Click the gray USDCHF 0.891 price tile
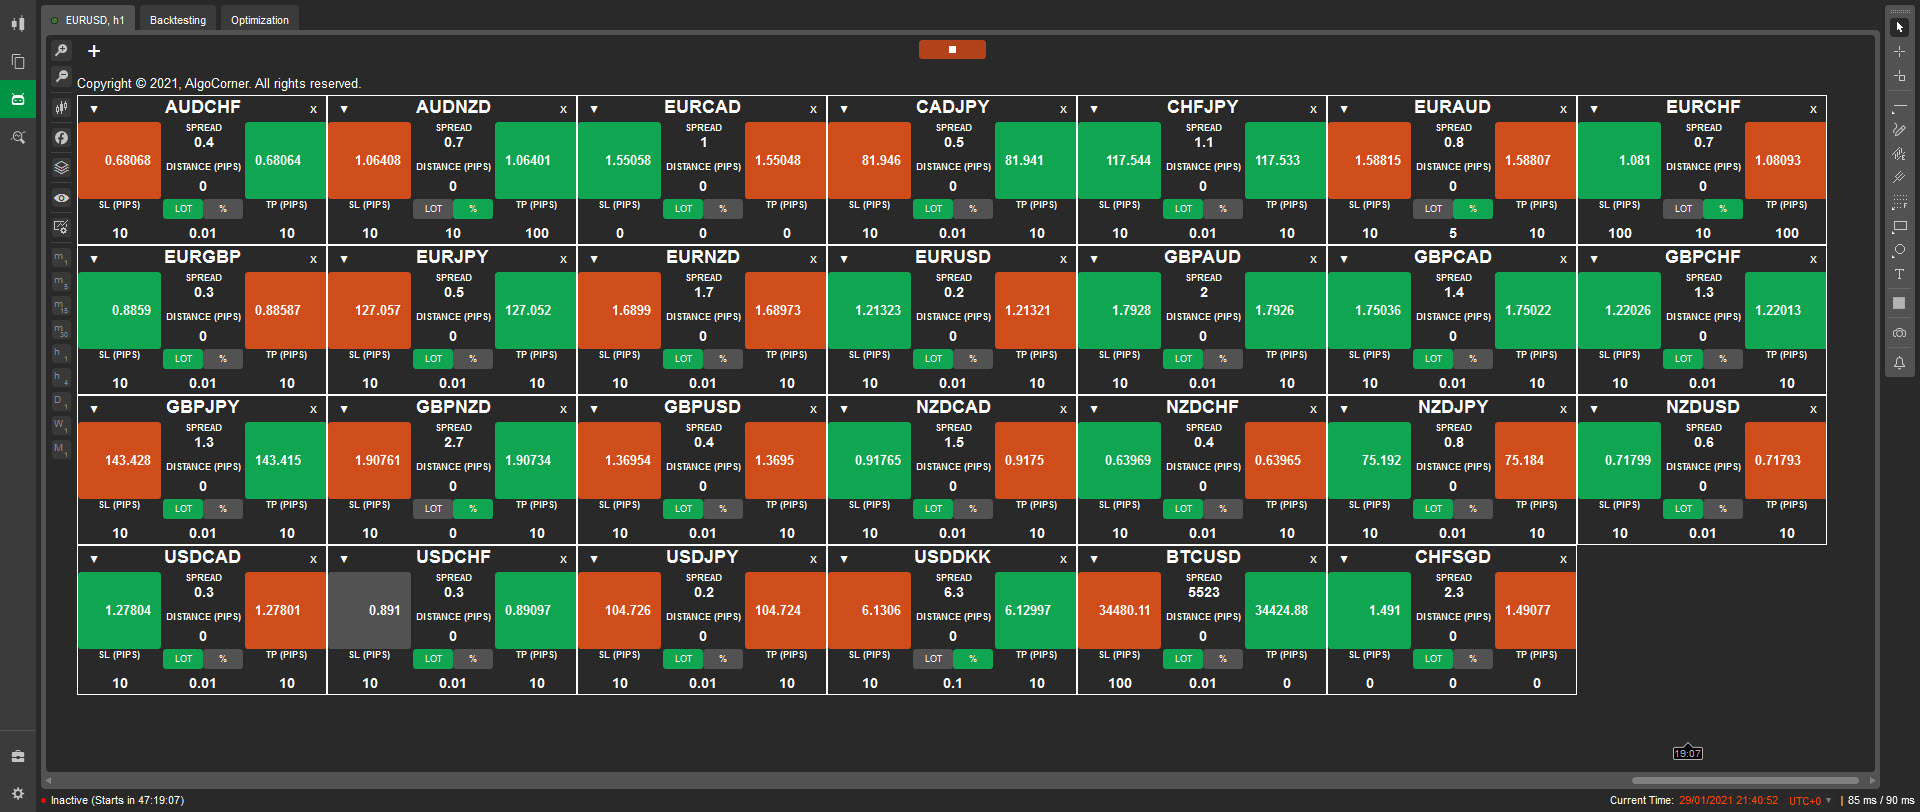This screenshot has width=1920, height=812. [x=369, y=610]
